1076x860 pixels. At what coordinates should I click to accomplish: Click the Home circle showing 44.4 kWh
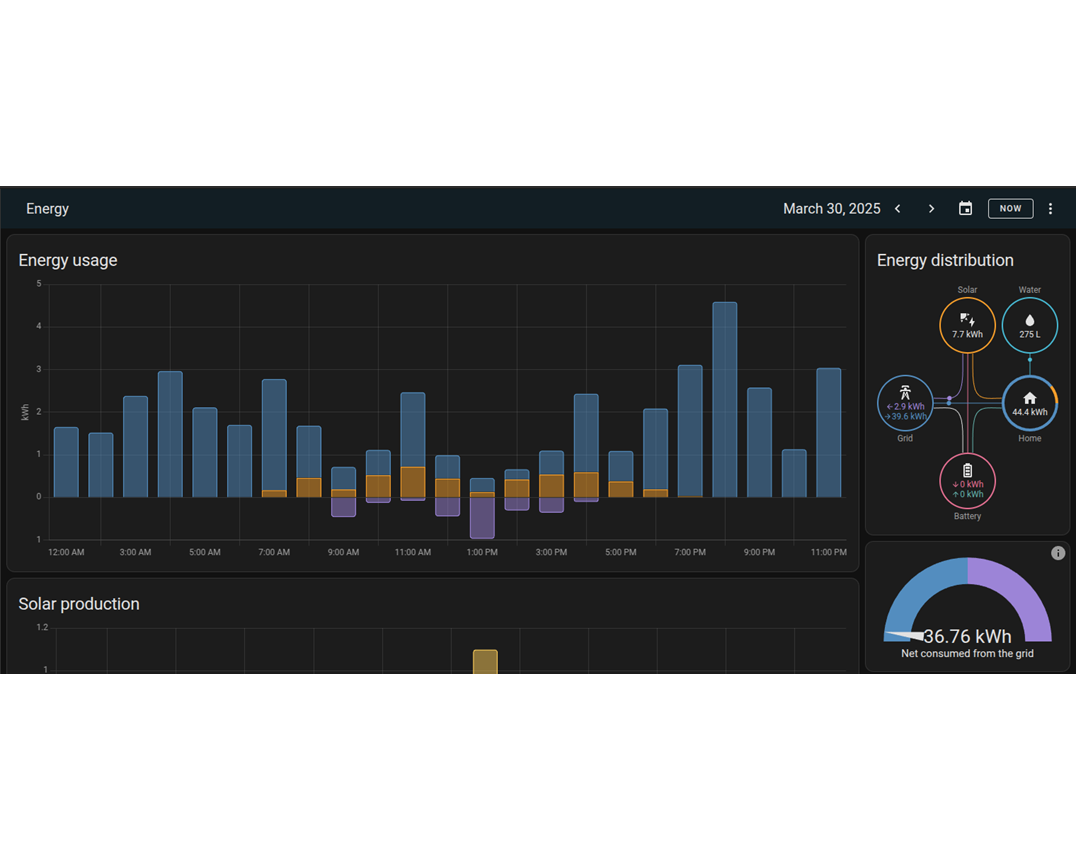coord(1029,402)
